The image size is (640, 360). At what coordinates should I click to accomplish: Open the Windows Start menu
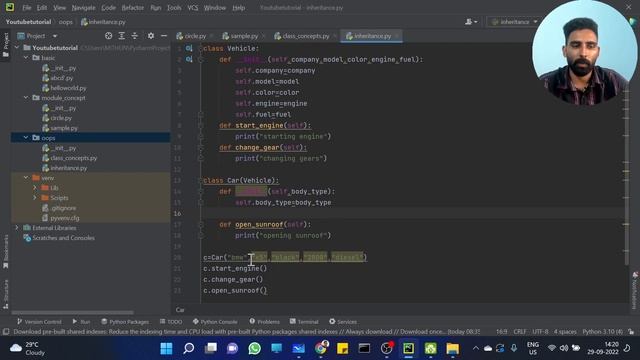[x=167, y=349]
